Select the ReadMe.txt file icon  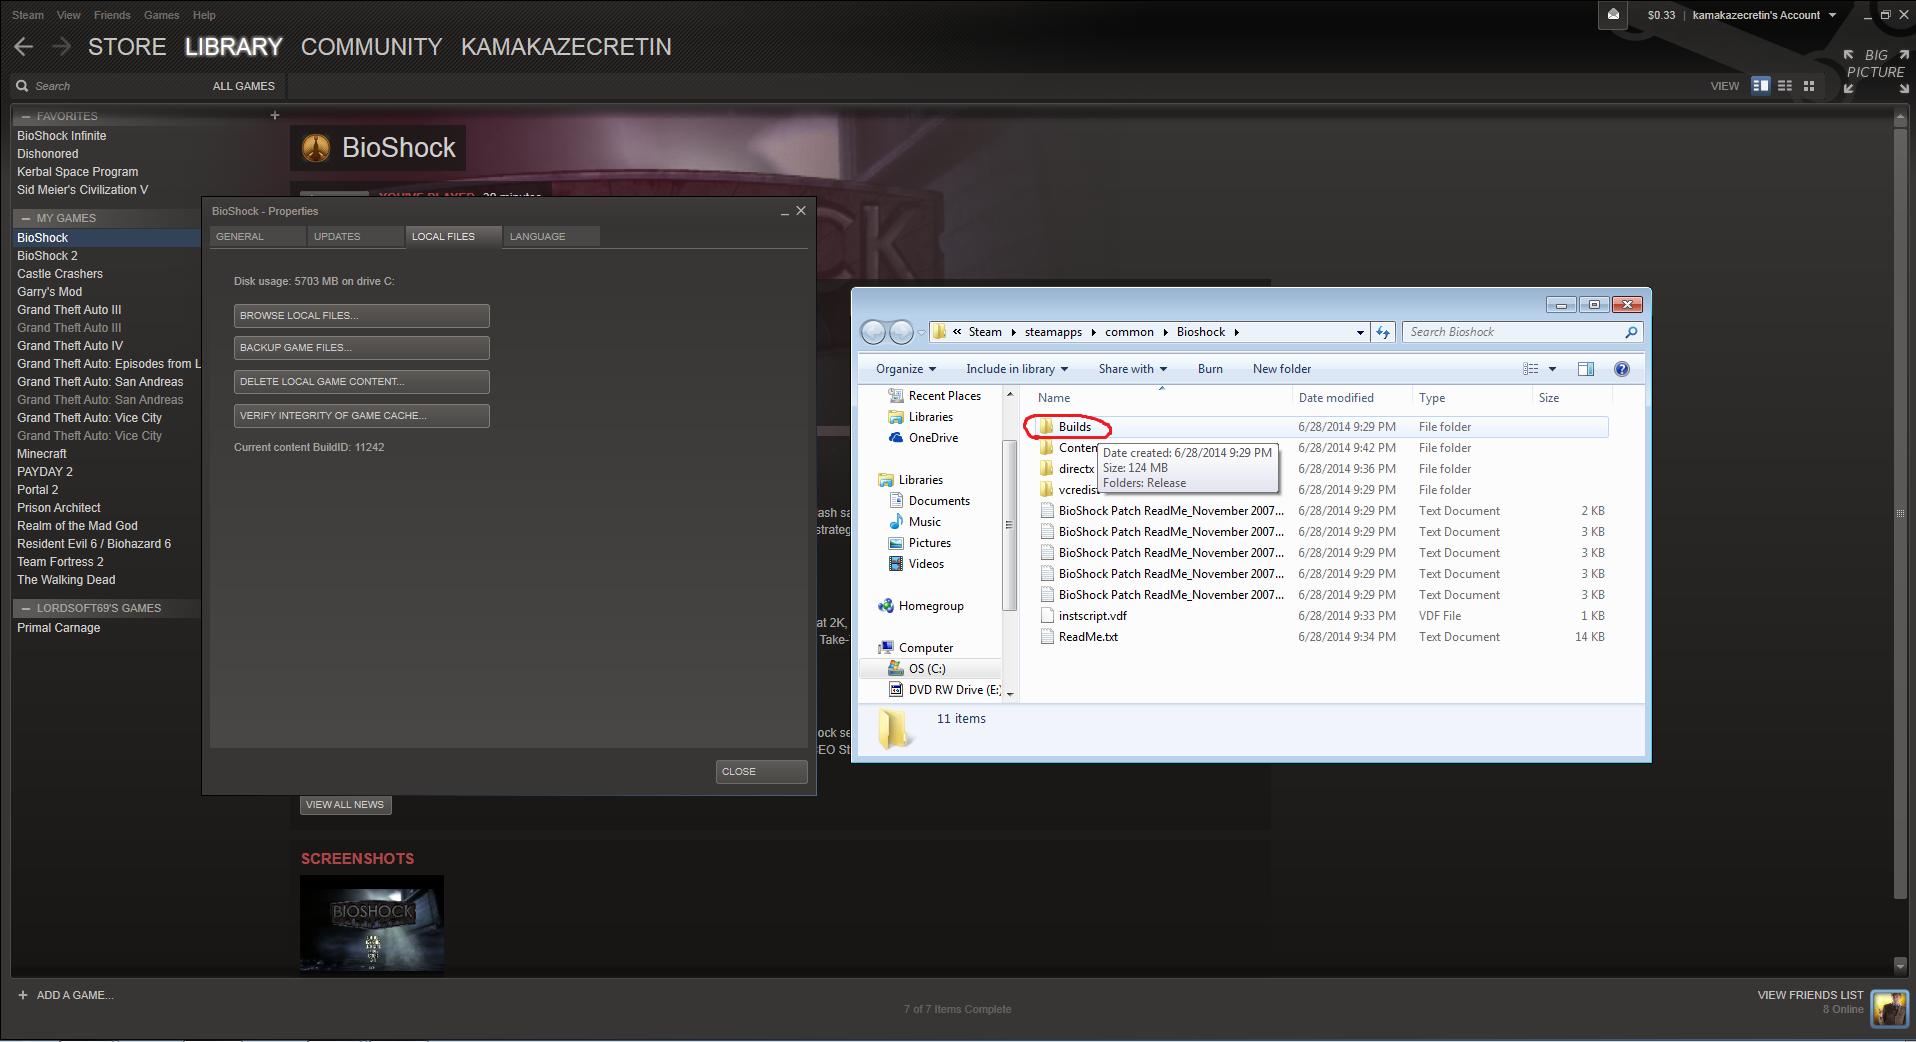[1047, 637]
